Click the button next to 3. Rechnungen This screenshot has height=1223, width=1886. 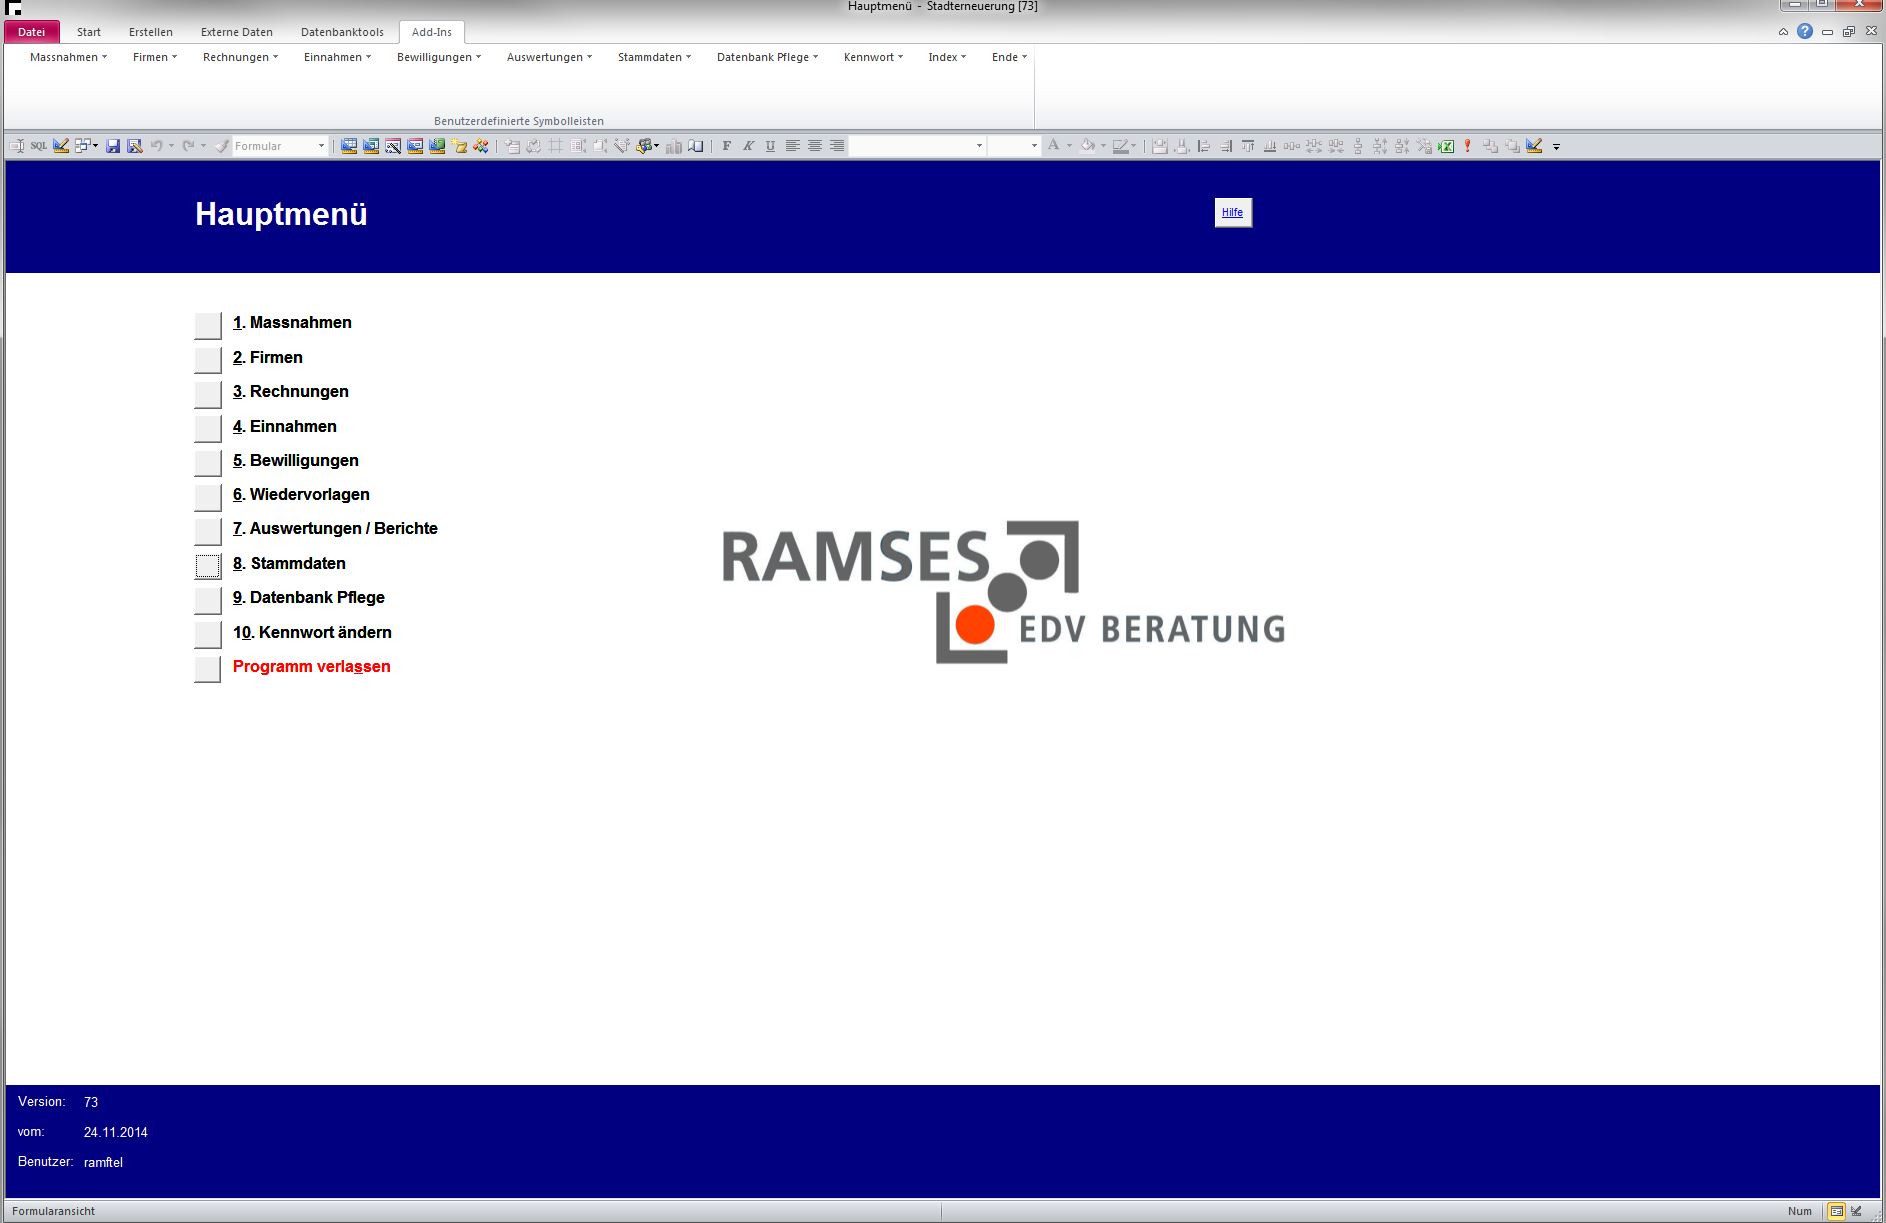coord(207,394)
